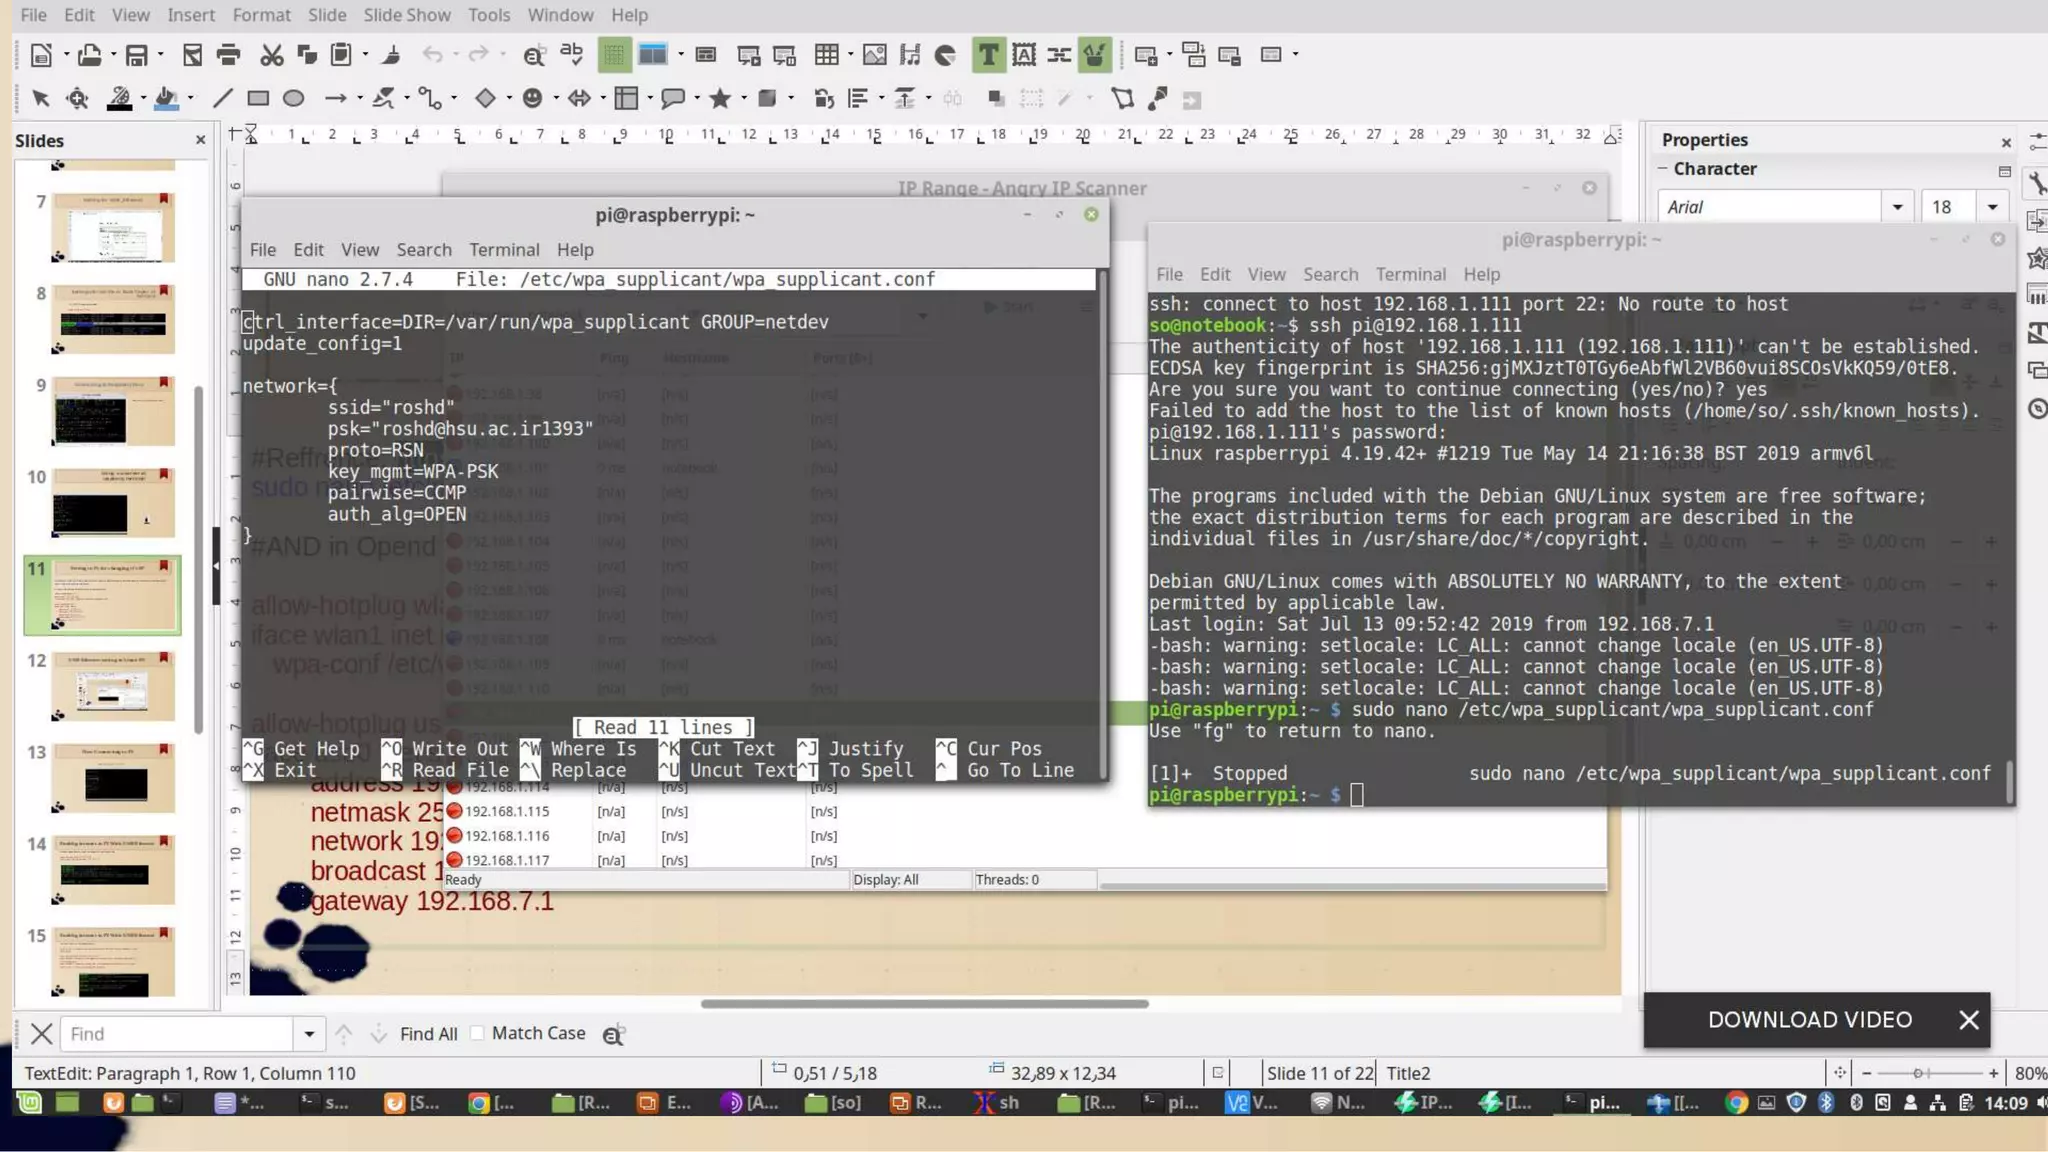Click the DOWNLOAD VIDEO button

tap(1809, 1019)
